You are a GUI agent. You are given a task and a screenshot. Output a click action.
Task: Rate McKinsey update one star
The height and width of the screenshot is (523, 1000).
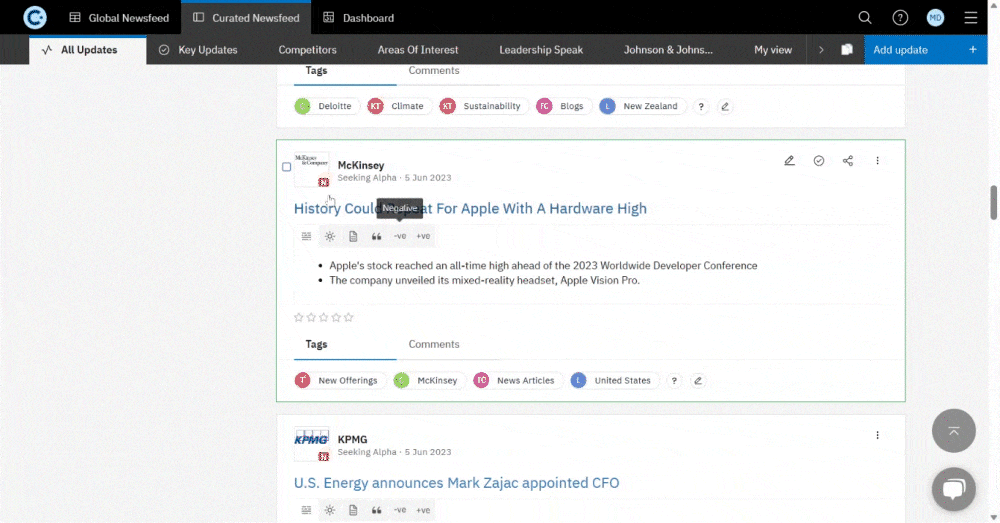pyautogui.click(x=298, y=318)
